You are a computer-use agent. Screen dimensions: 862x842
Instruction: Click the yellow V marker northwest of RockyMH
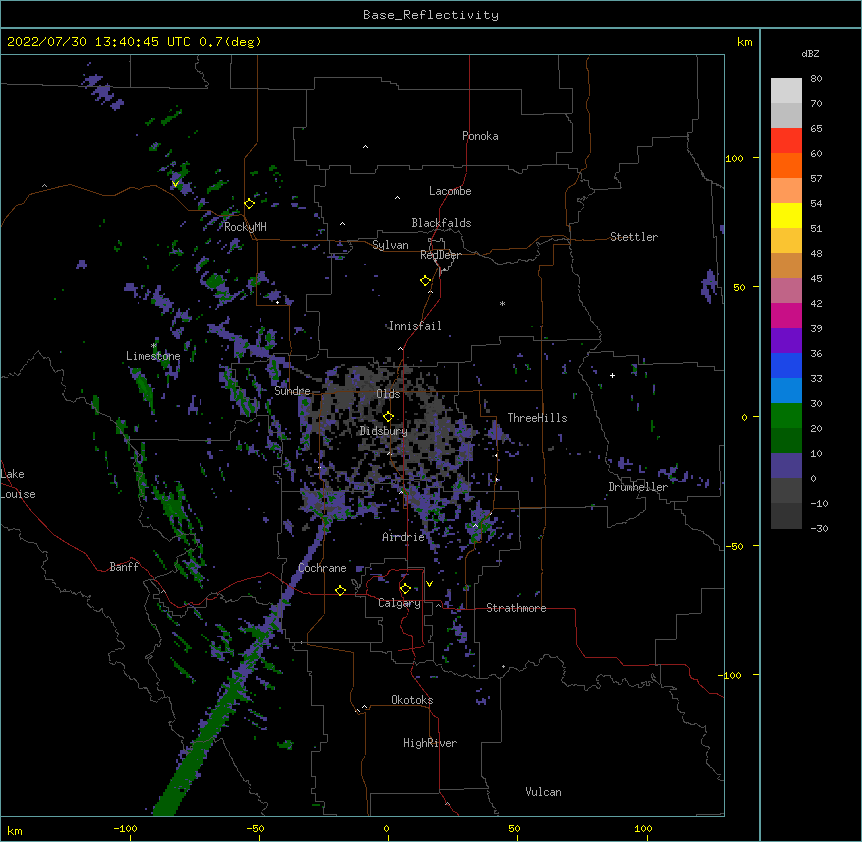click(175, 183)
